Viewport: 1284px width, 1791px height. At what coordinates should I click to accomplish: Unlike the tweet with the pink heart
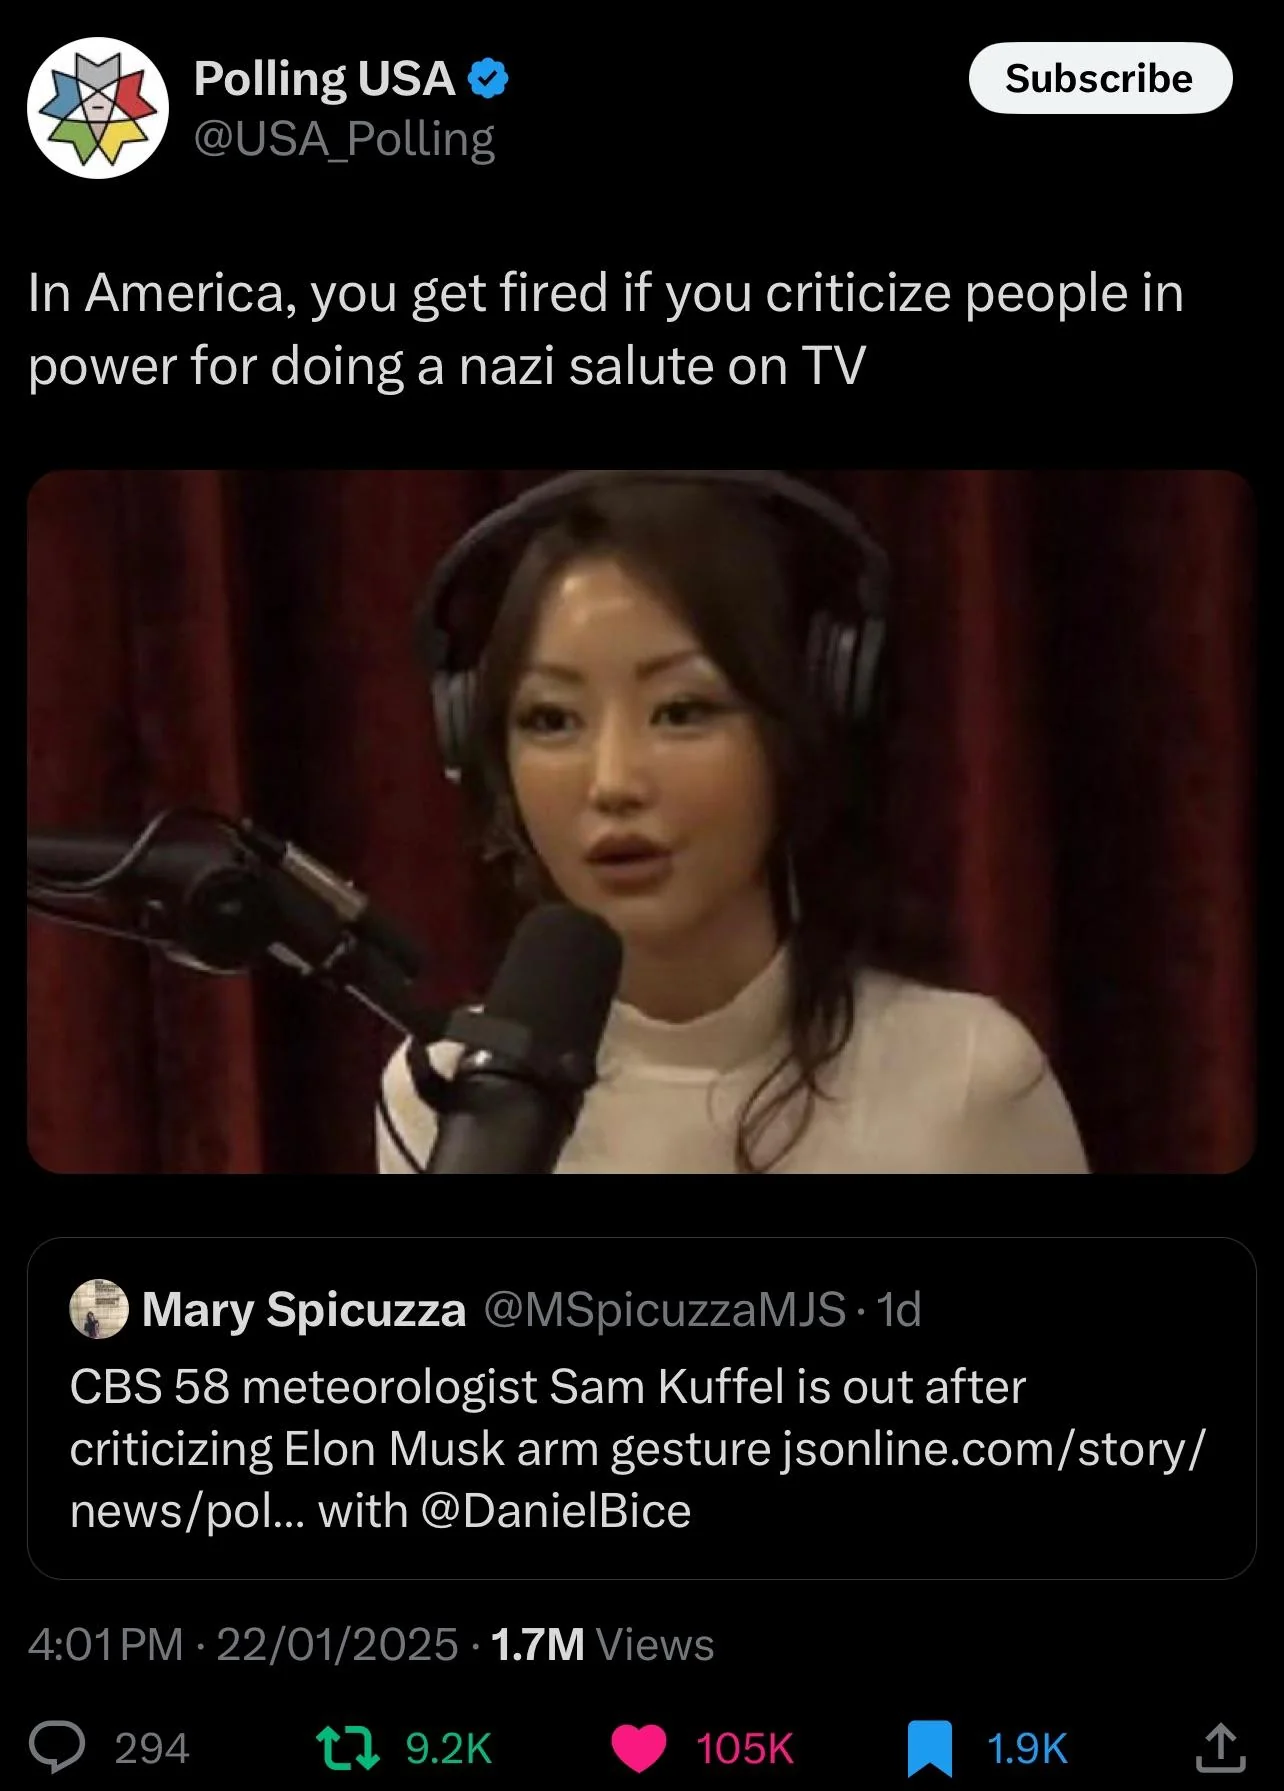pos(639,1749)
